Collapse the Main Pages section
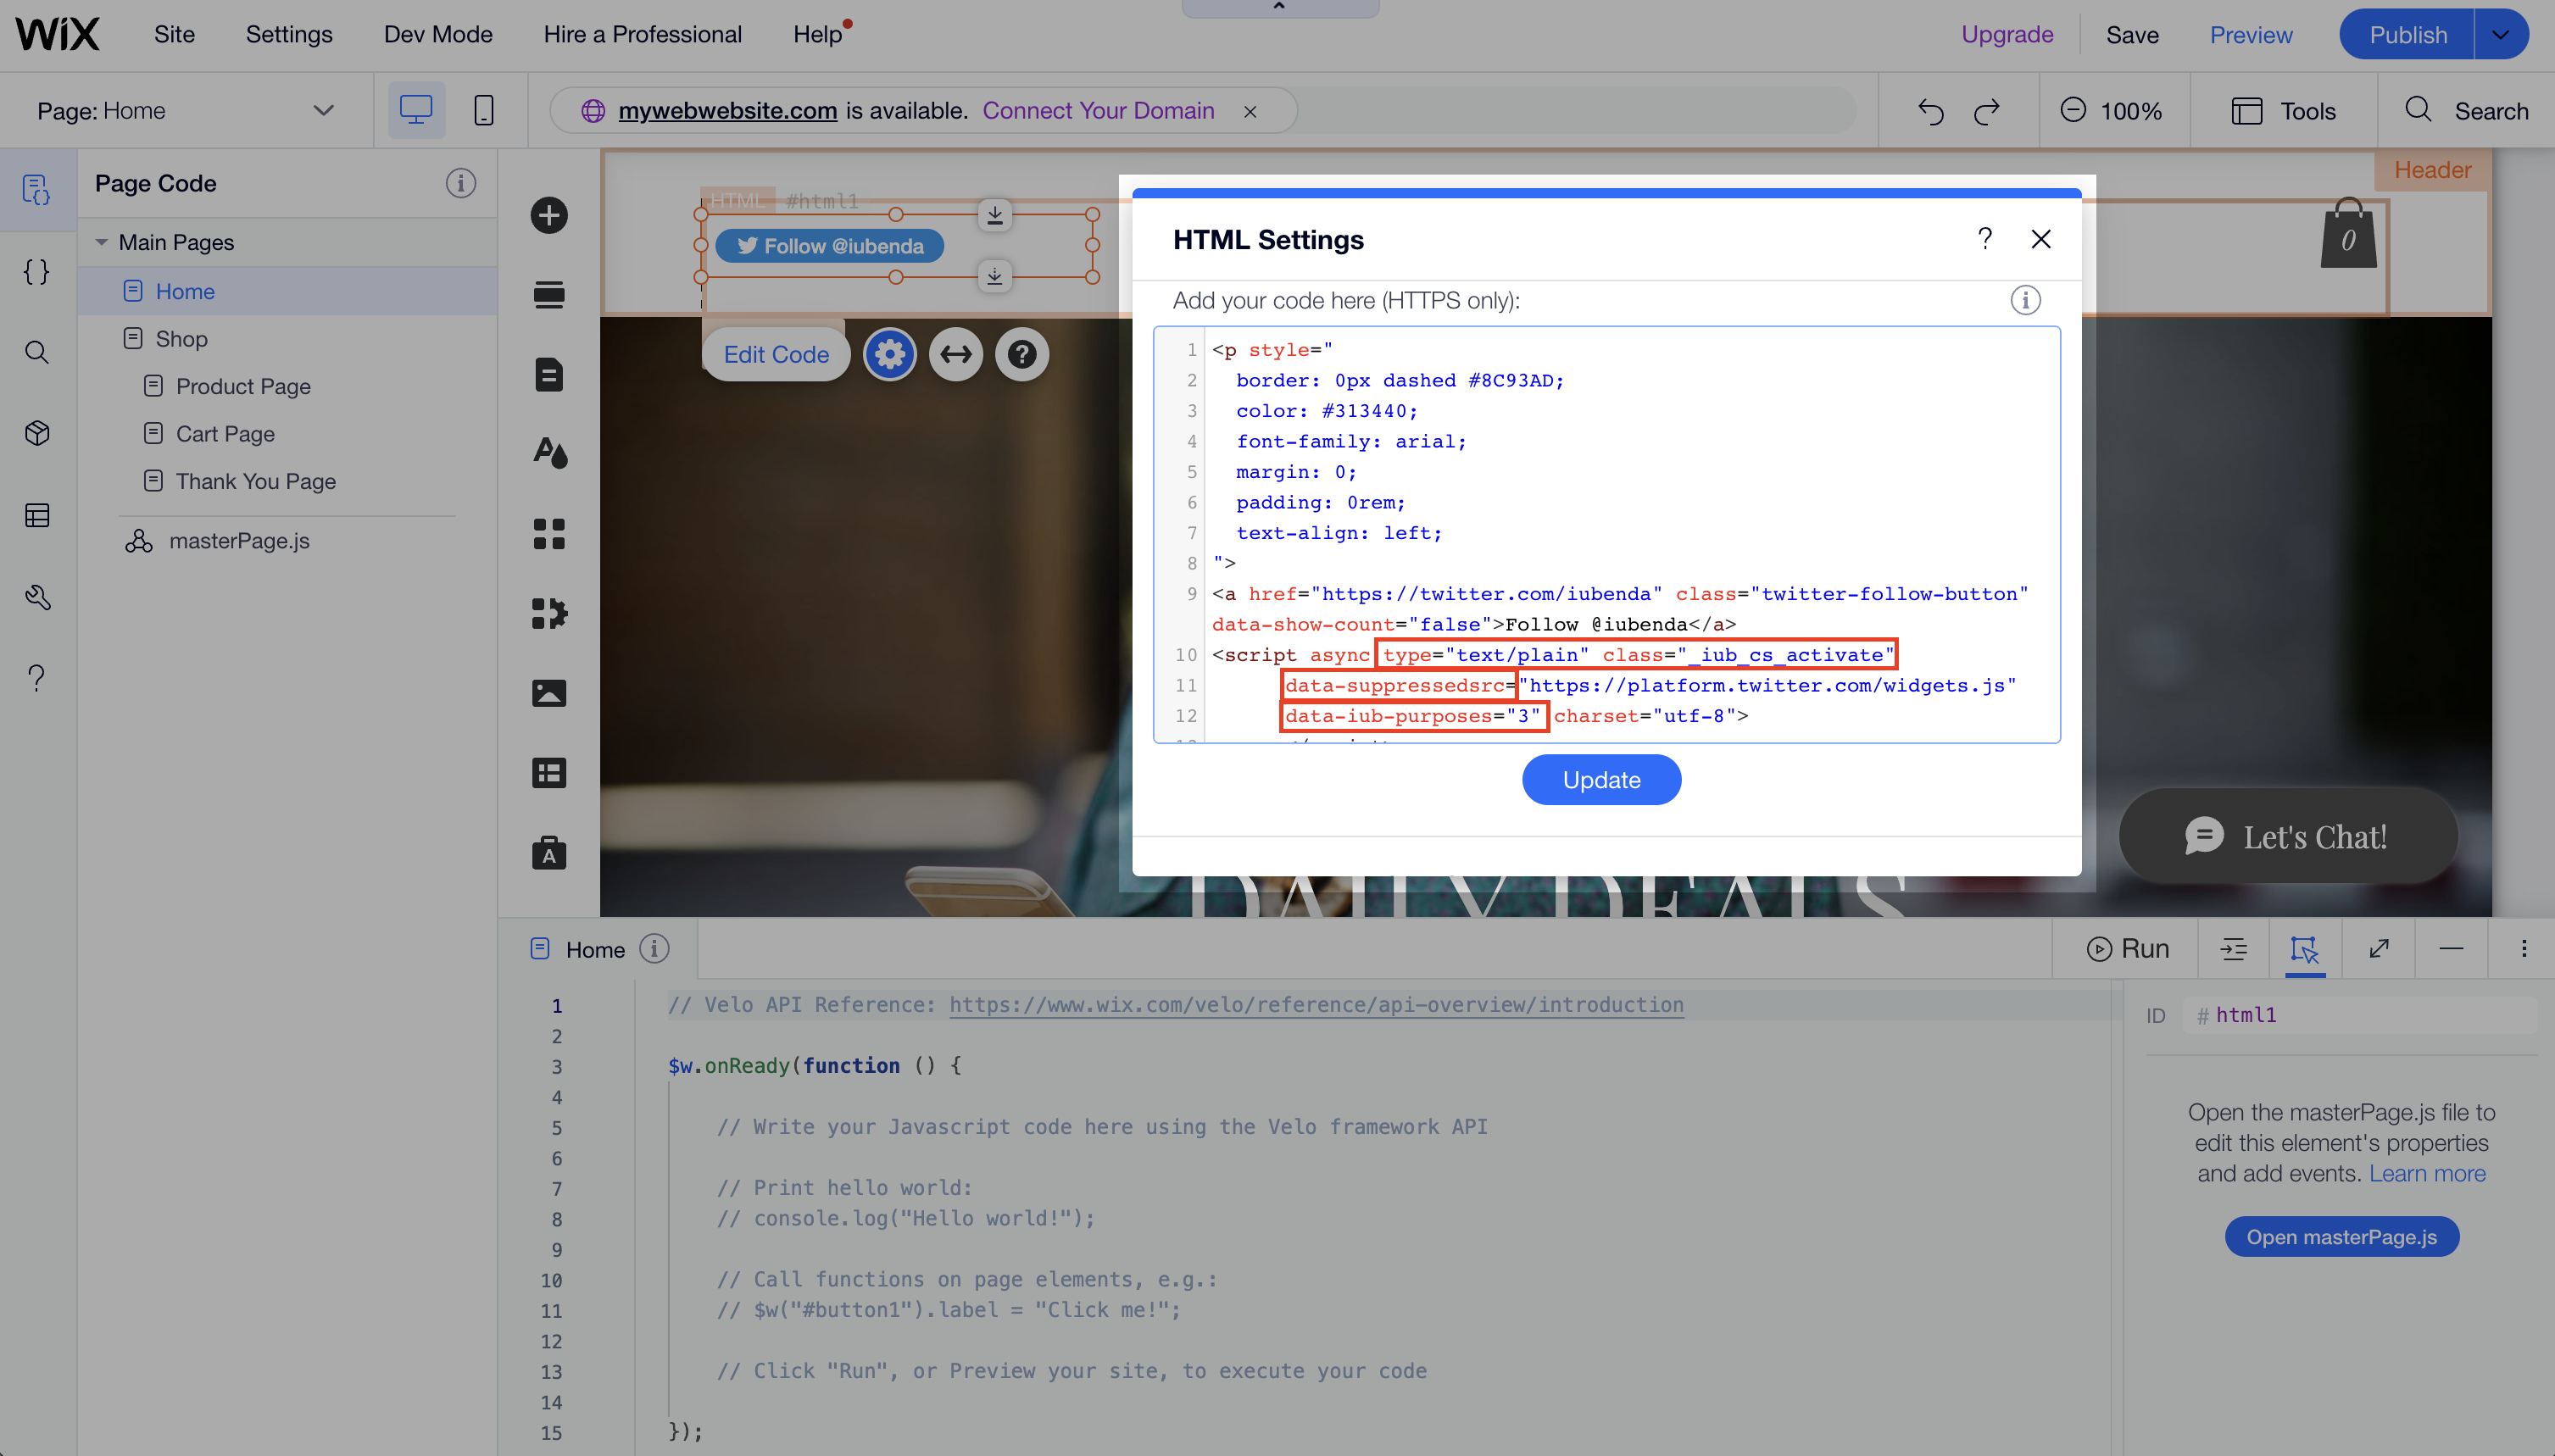Screen dimensions: 2555x1456 point(101,241)
